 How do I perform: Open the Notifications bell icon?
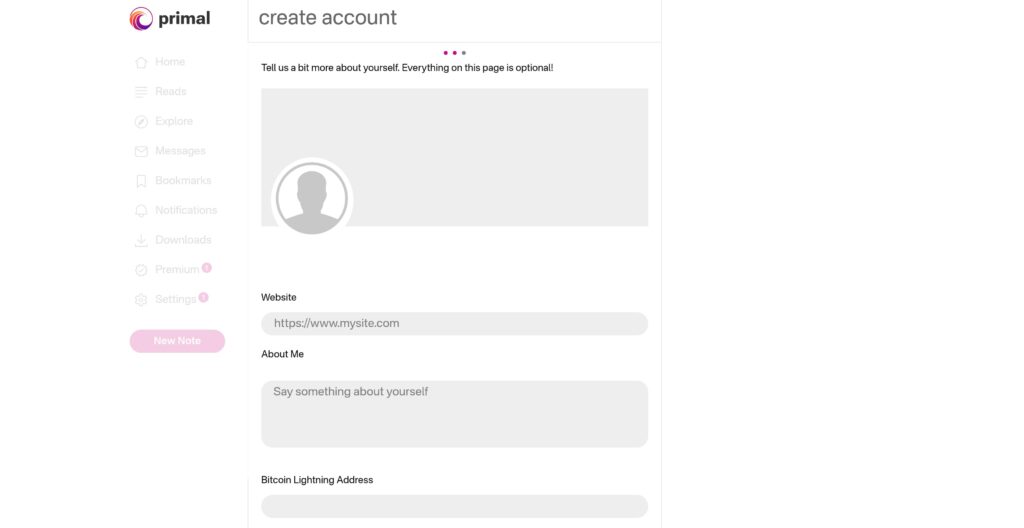tap(141, 211)
